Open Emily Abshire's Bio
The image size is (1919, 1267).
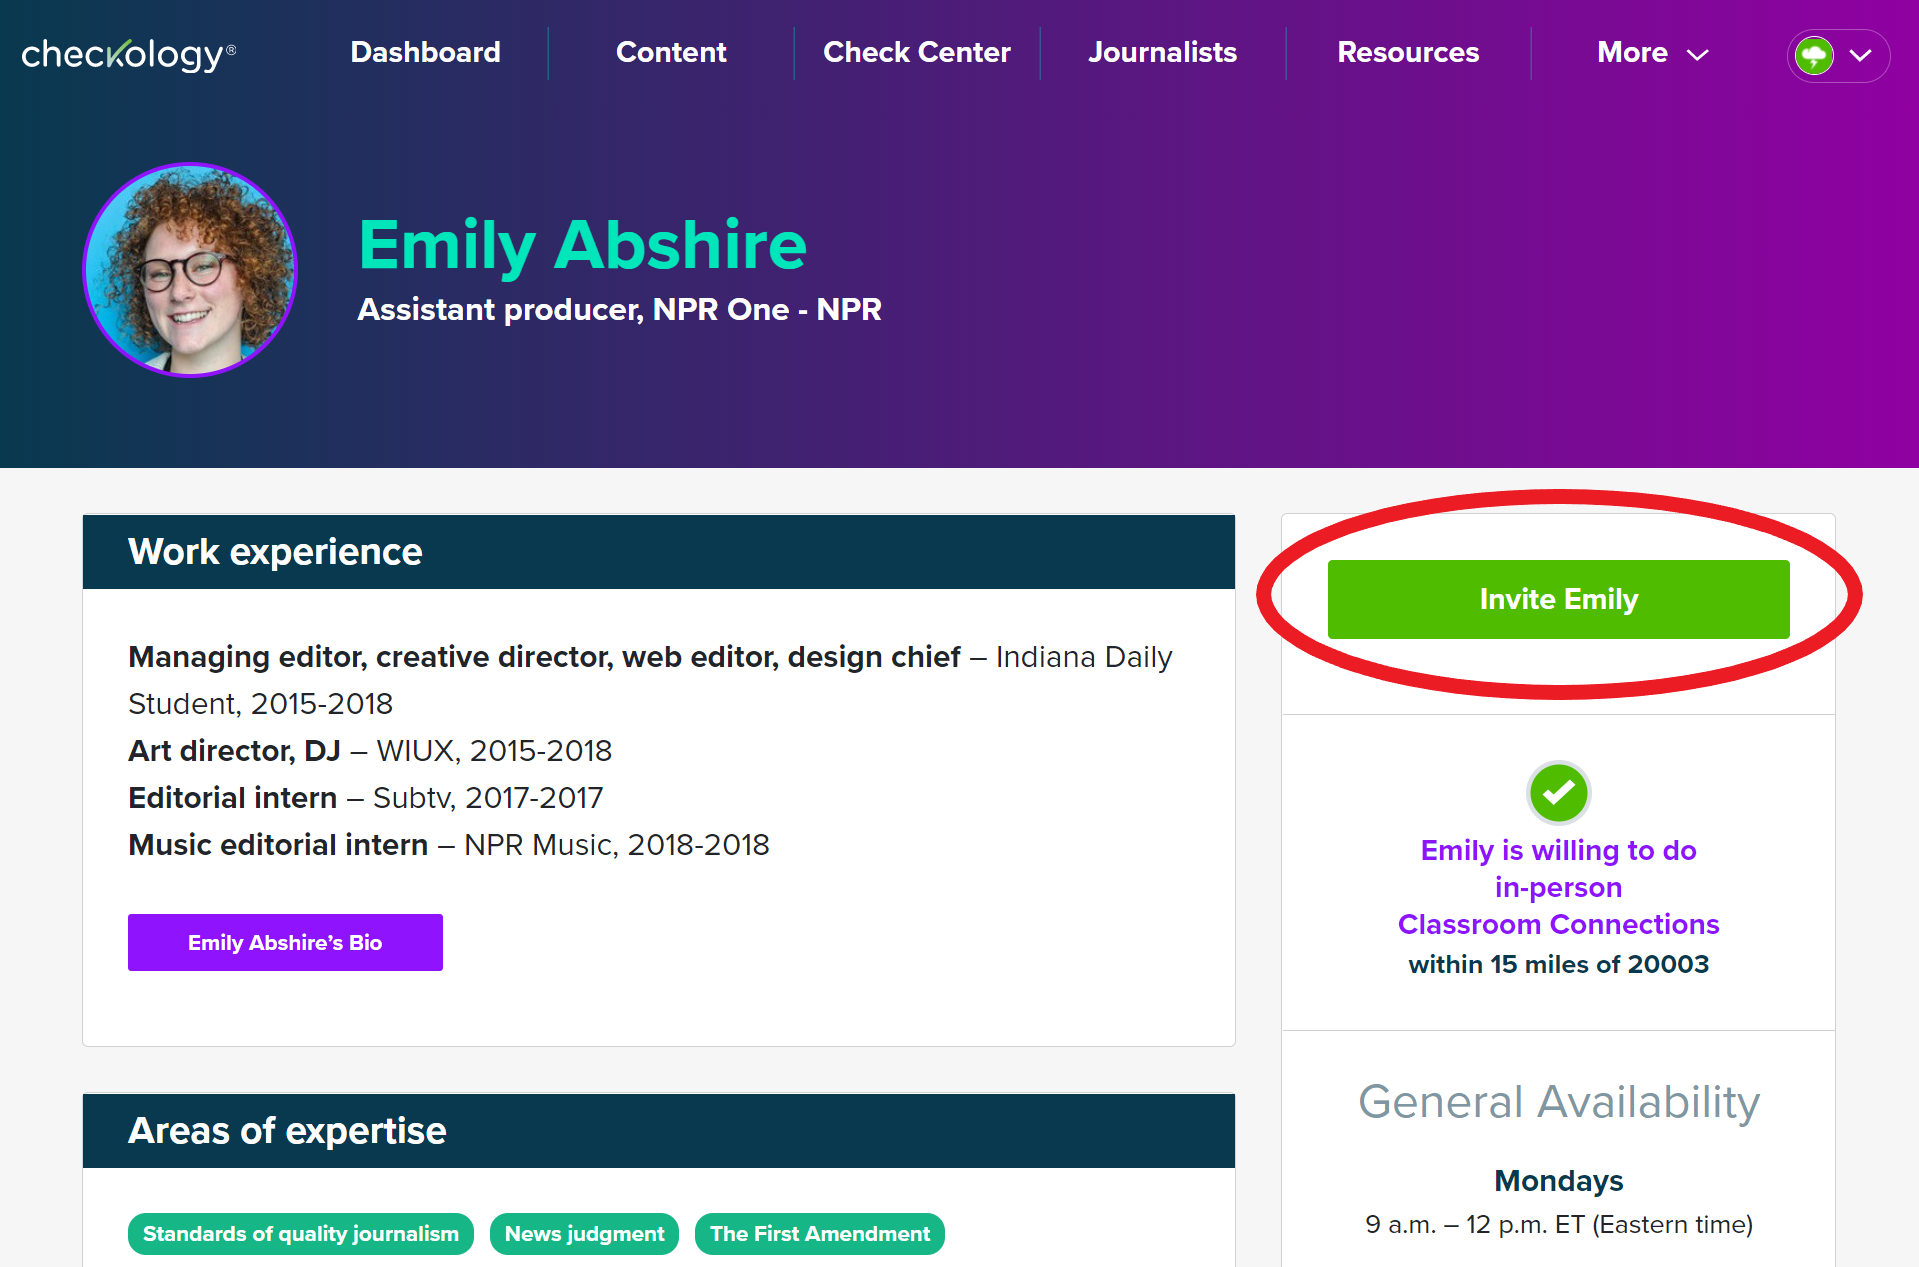pyautogui.click(x=285, y=942)
